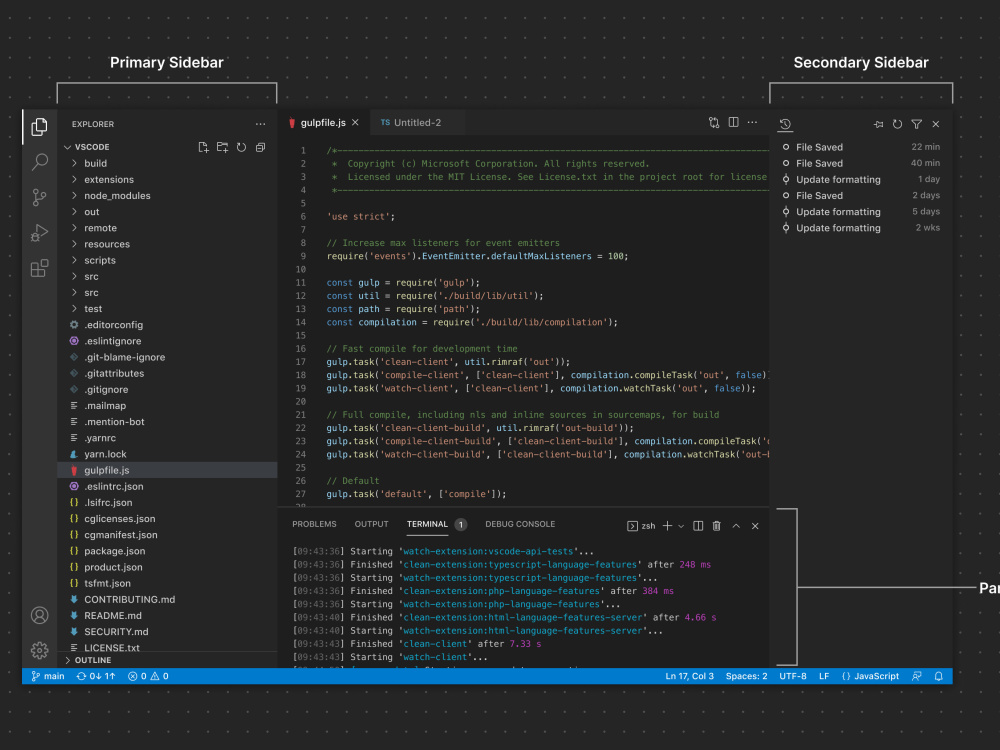
Task: Expand the out folder
Action: pos(75,212)
